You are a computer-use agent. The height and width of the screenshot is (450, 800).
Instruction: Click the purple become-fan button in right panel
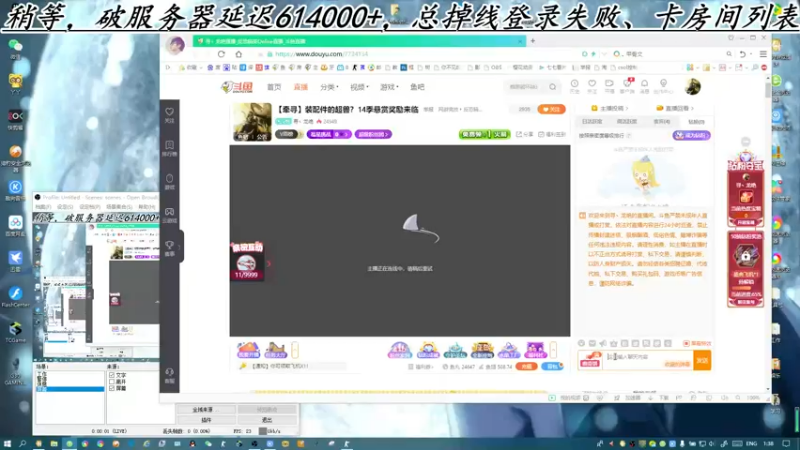click(691, 135)
